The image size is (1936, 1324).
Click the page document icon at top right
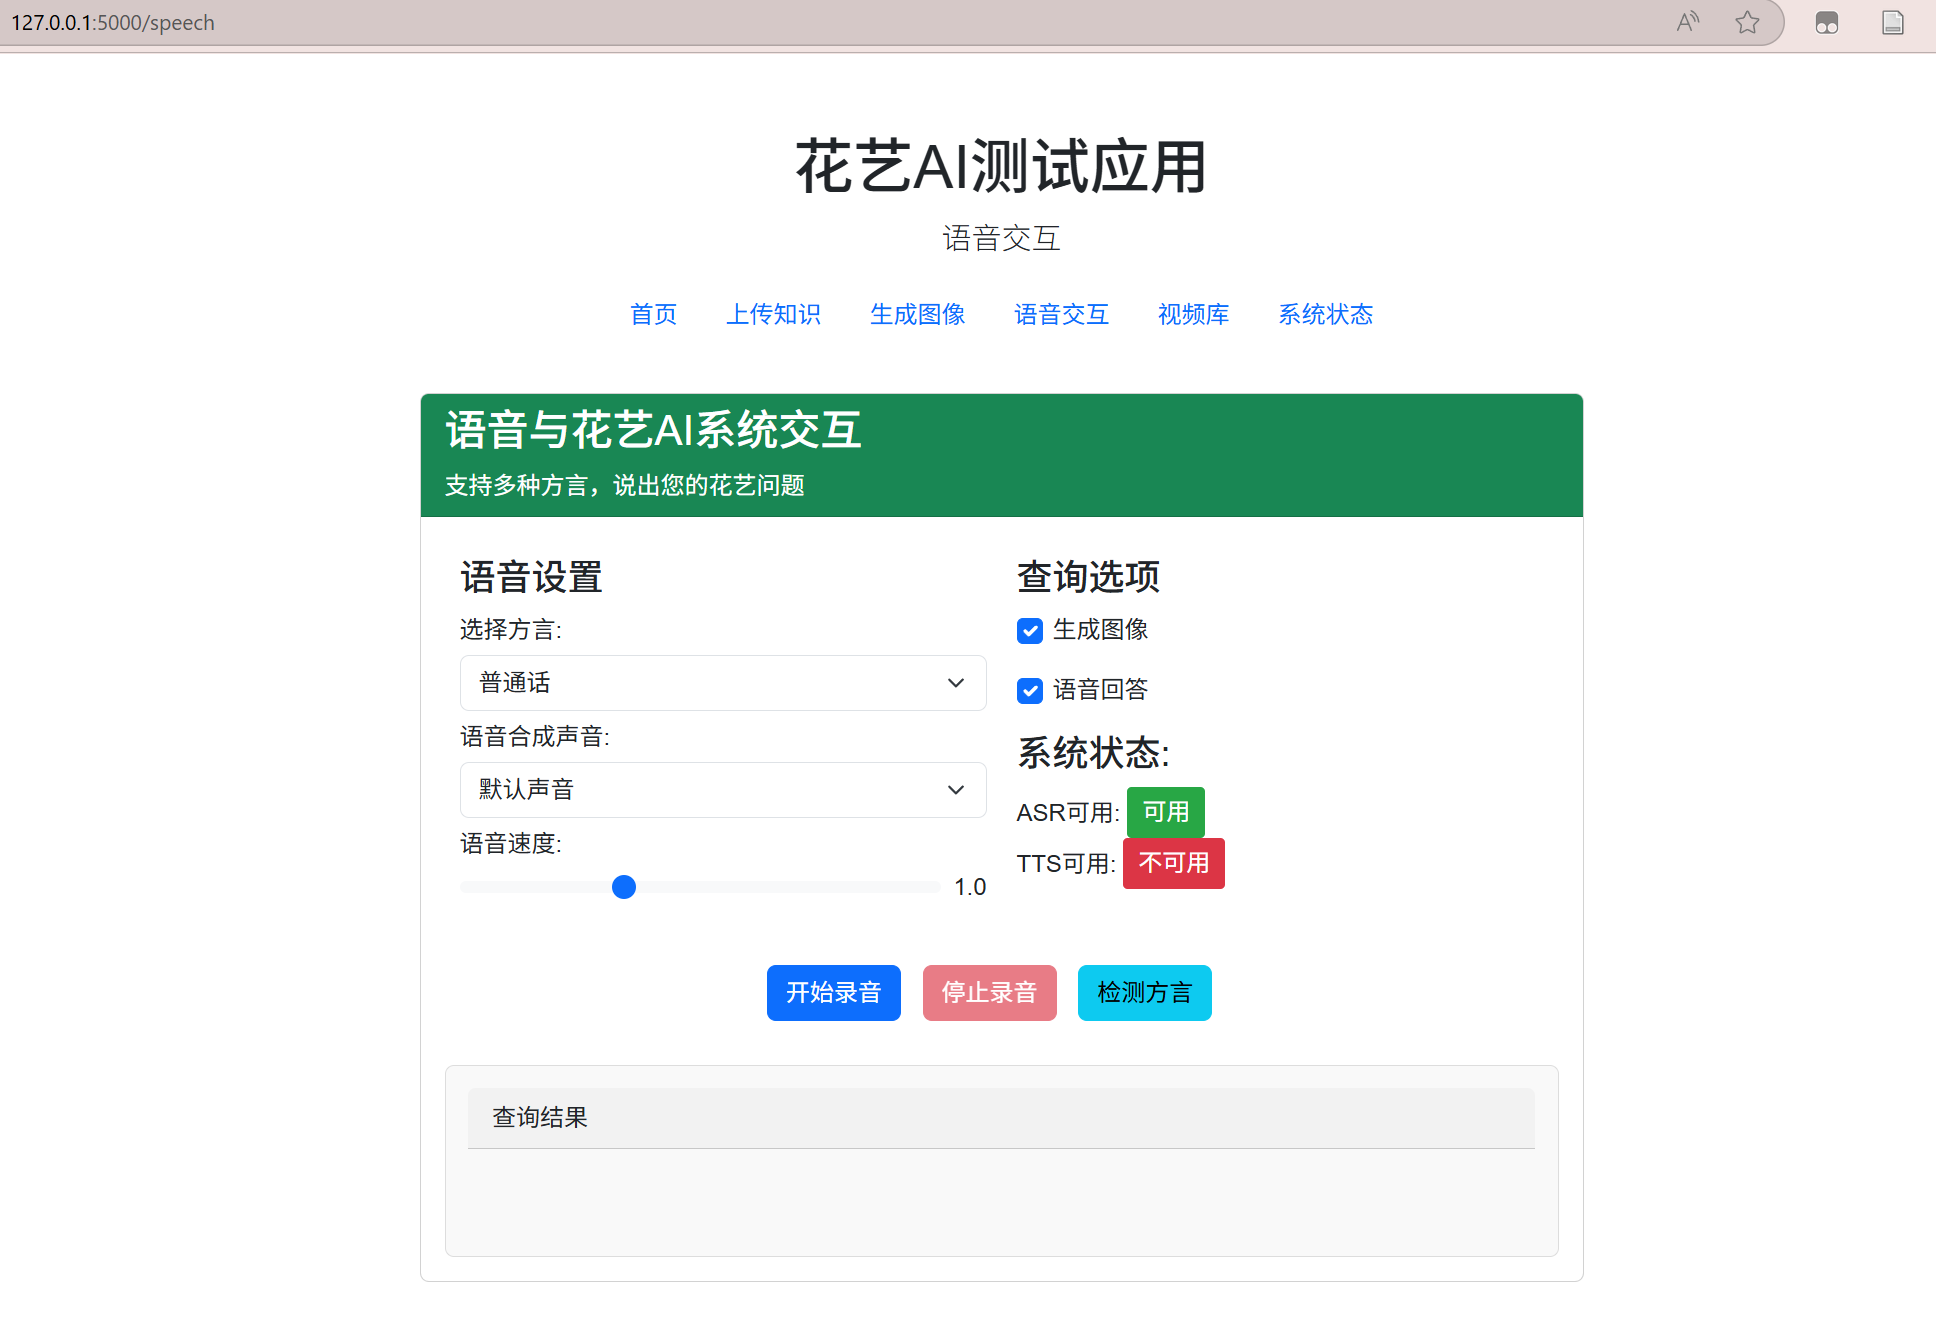1892,22
